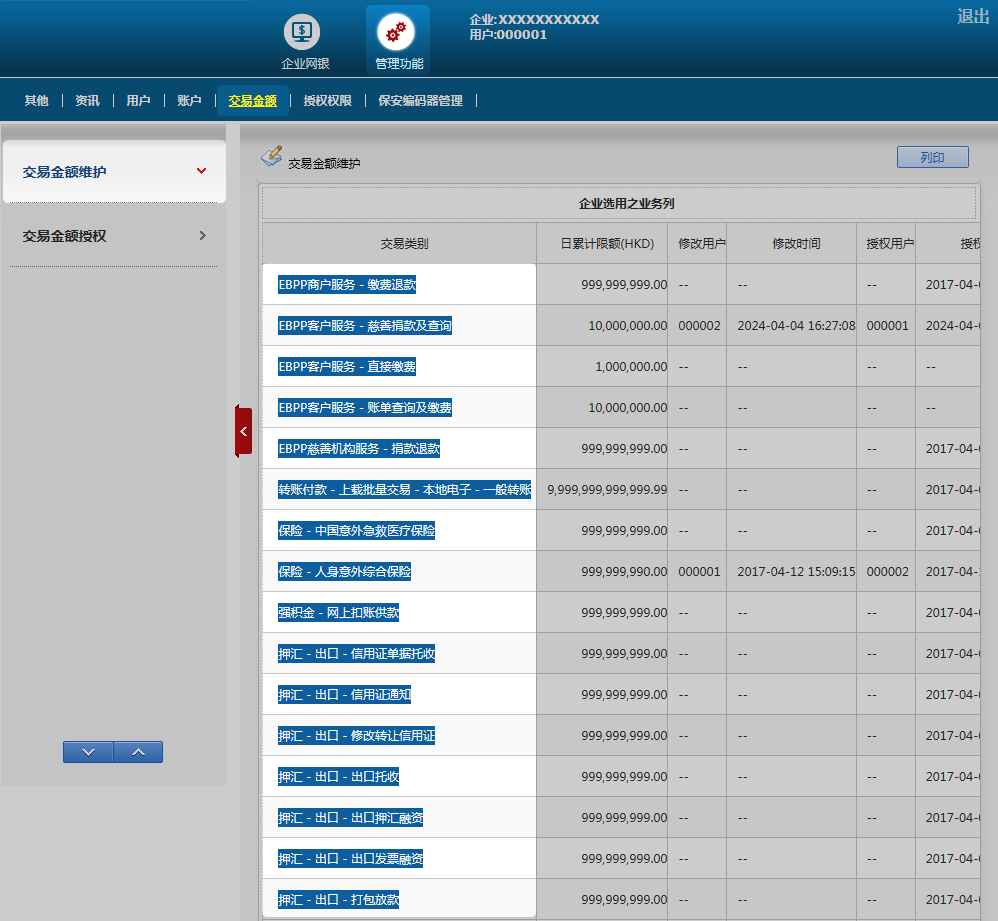The width and height of the screenshot is (998, 921).
Task: Click 退出 to log out
Action: pos(972,16)
